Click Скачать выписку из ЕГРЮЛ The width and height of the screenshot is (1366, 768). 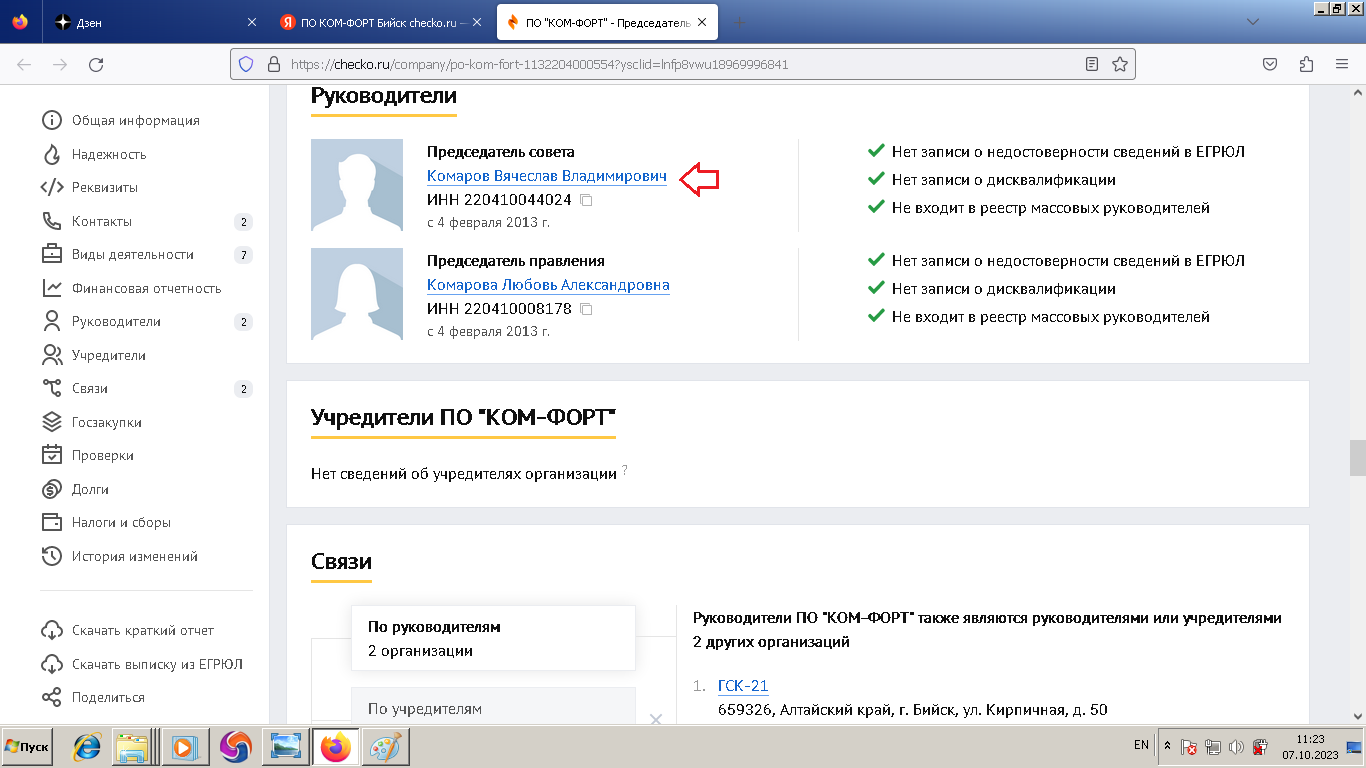157,664
